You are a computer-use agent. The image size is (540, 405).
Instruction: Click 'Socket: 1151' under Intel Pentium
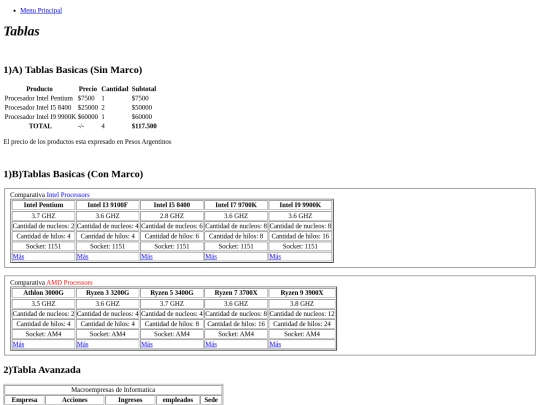point(43,246)
